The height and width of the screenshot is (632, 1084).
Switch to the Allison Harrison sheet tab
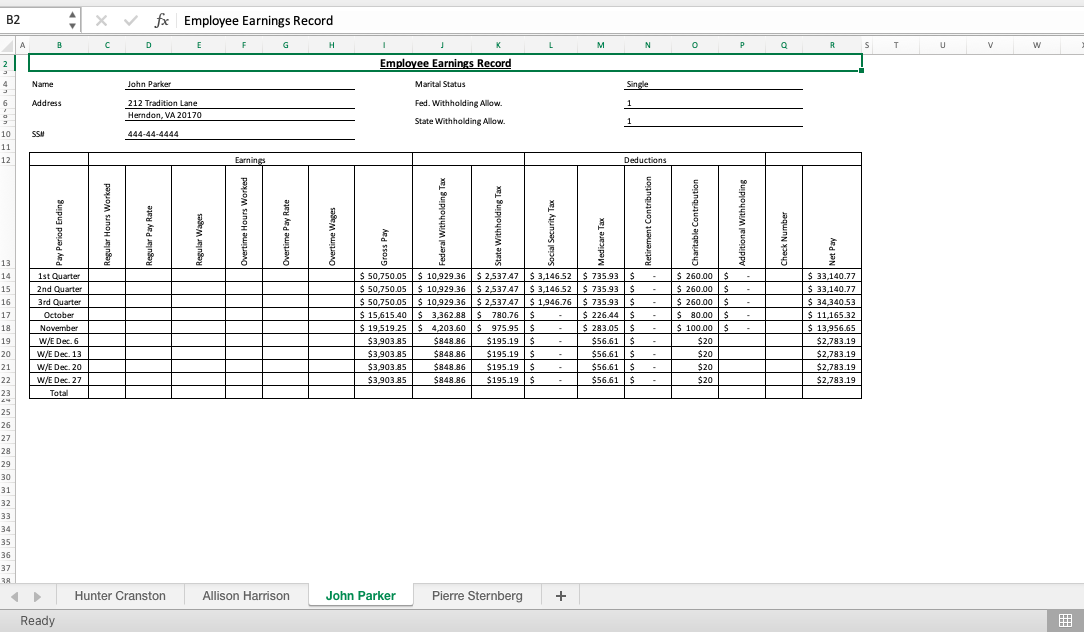[246, 595]
